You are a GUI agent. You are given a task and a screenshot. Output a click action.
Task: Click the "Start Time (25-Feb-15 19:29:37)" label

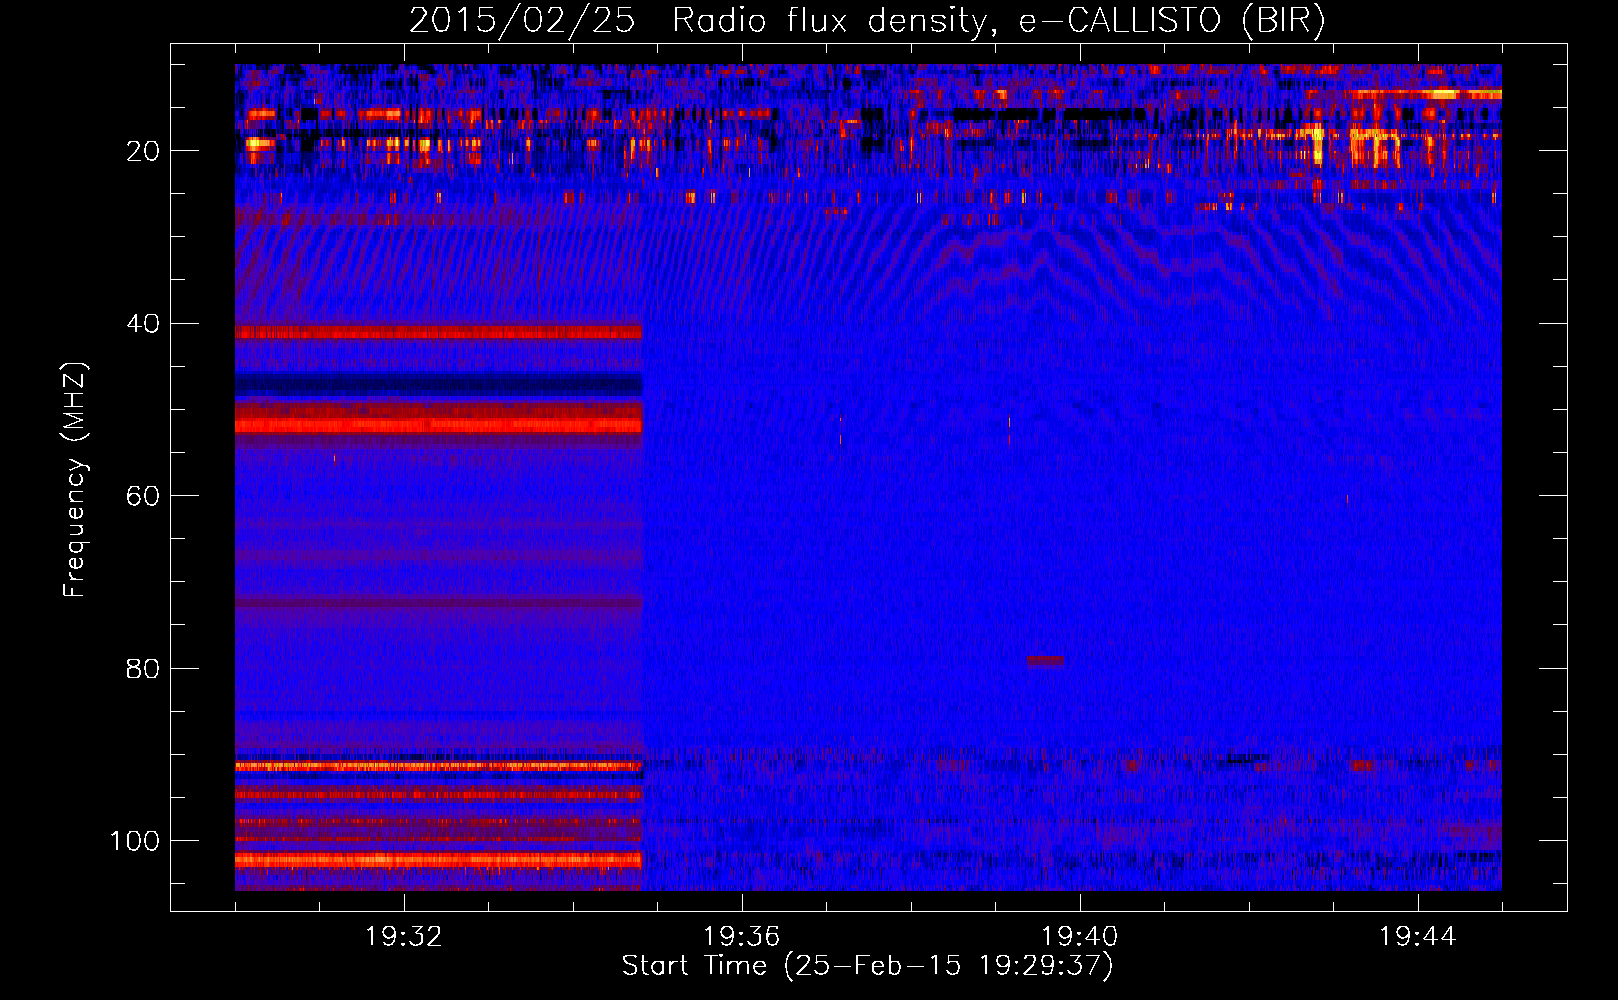[x=867, y=966]
